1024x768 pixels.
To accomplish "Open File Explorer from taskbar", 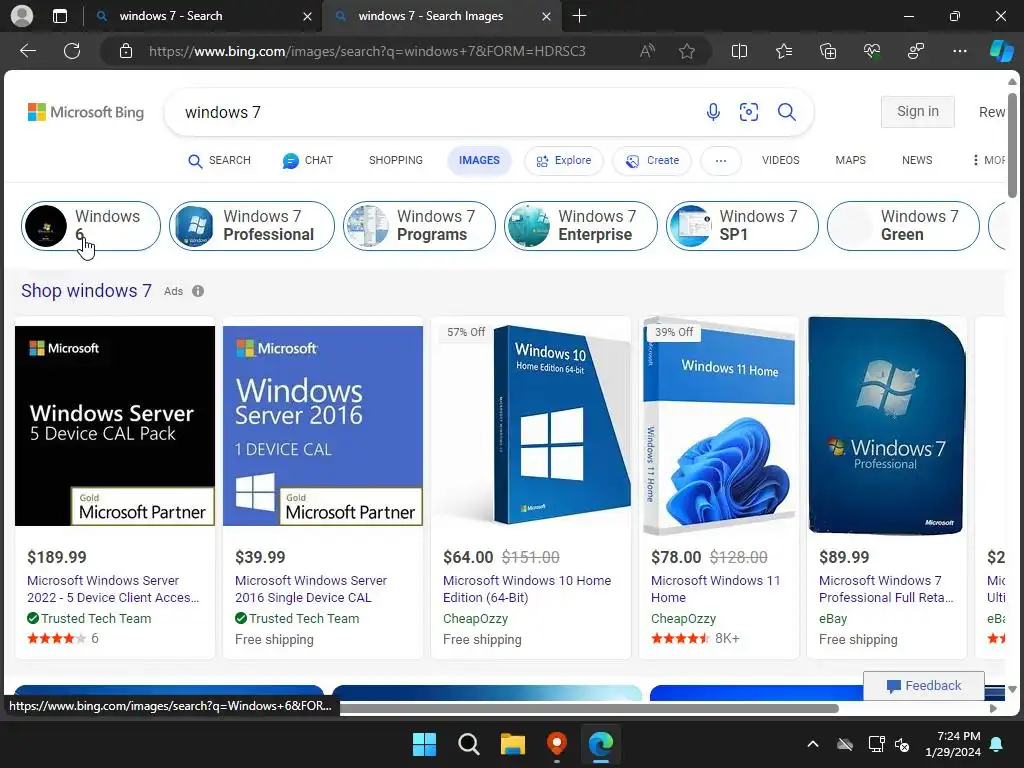I will [513, 744].
